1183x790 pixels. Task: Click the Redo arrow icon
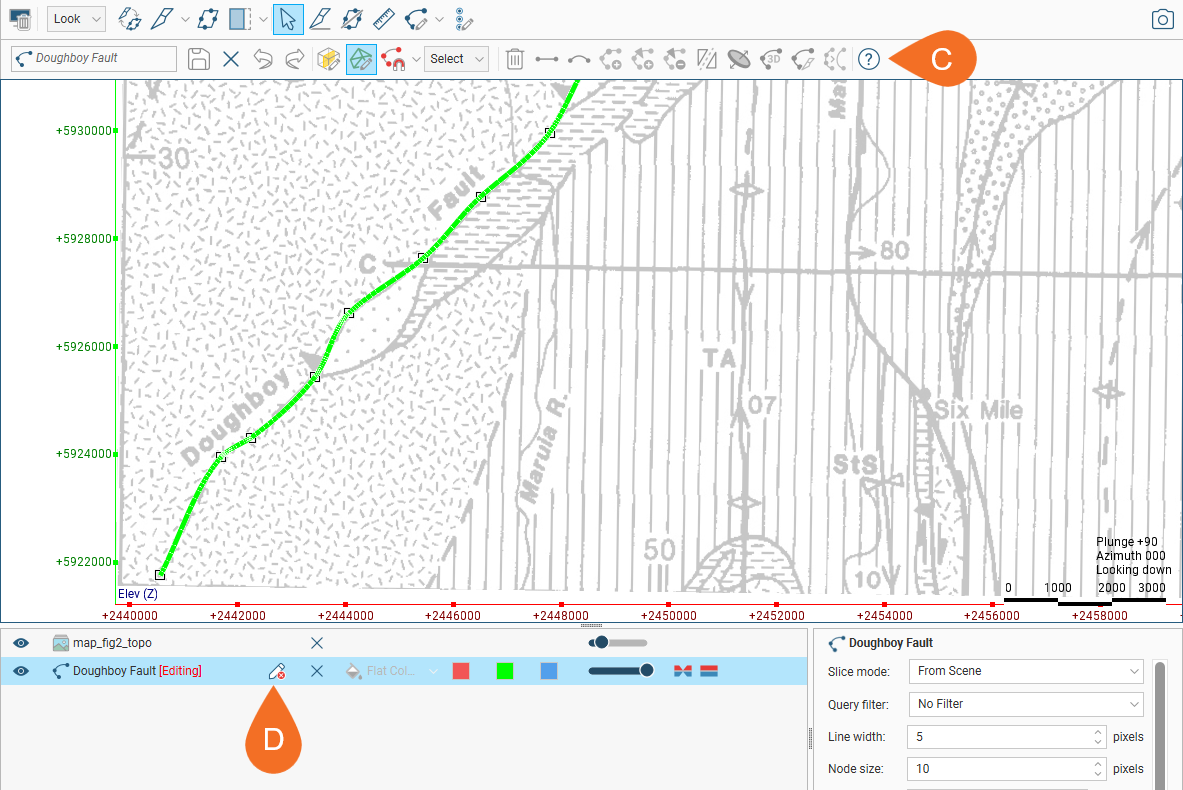point(294,59)
